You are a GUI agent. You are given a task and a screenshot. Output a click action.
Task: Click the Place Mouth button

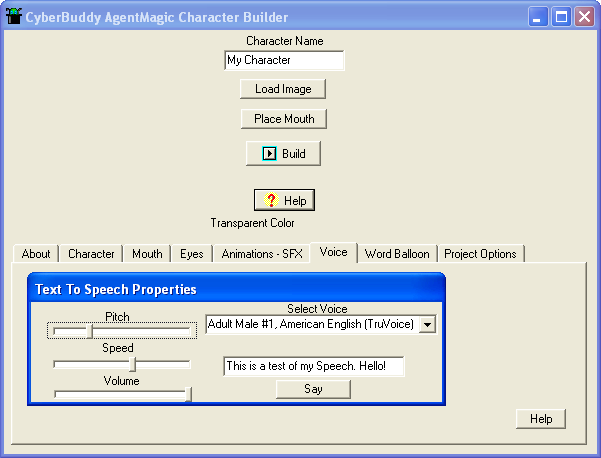[x=284, y=119]
